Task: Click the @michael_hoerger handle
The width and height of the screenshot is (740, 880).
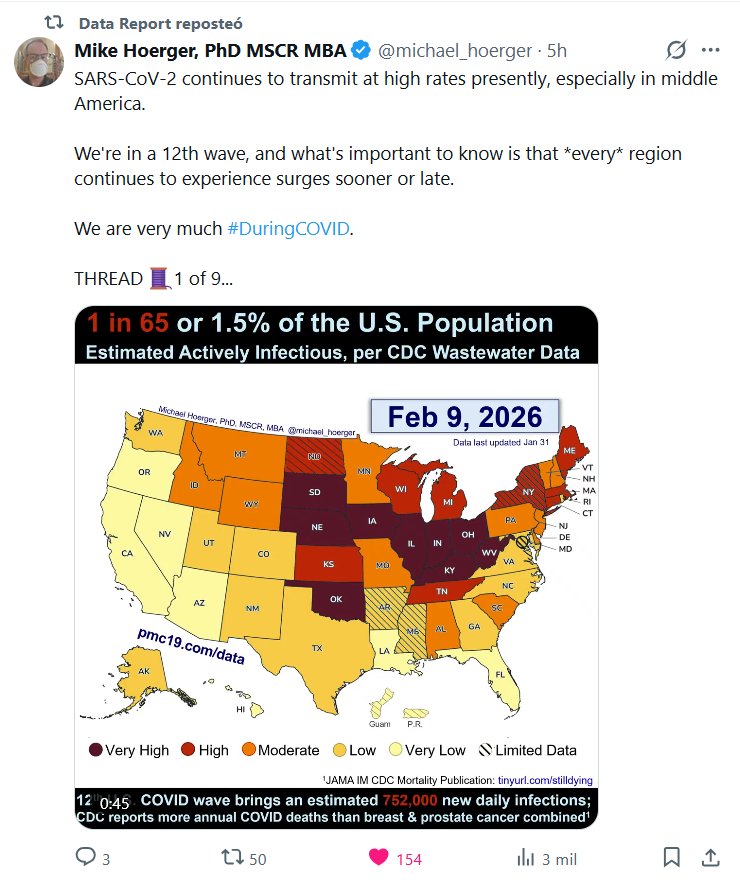Action: pyautogui.click(x=456, y=50)
